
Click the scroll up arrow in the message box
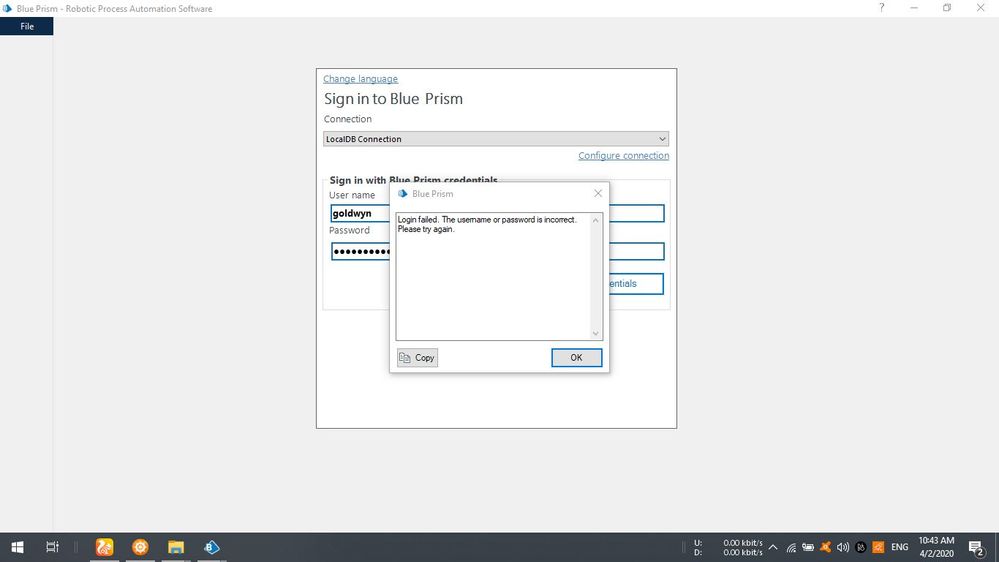(596, 220)
